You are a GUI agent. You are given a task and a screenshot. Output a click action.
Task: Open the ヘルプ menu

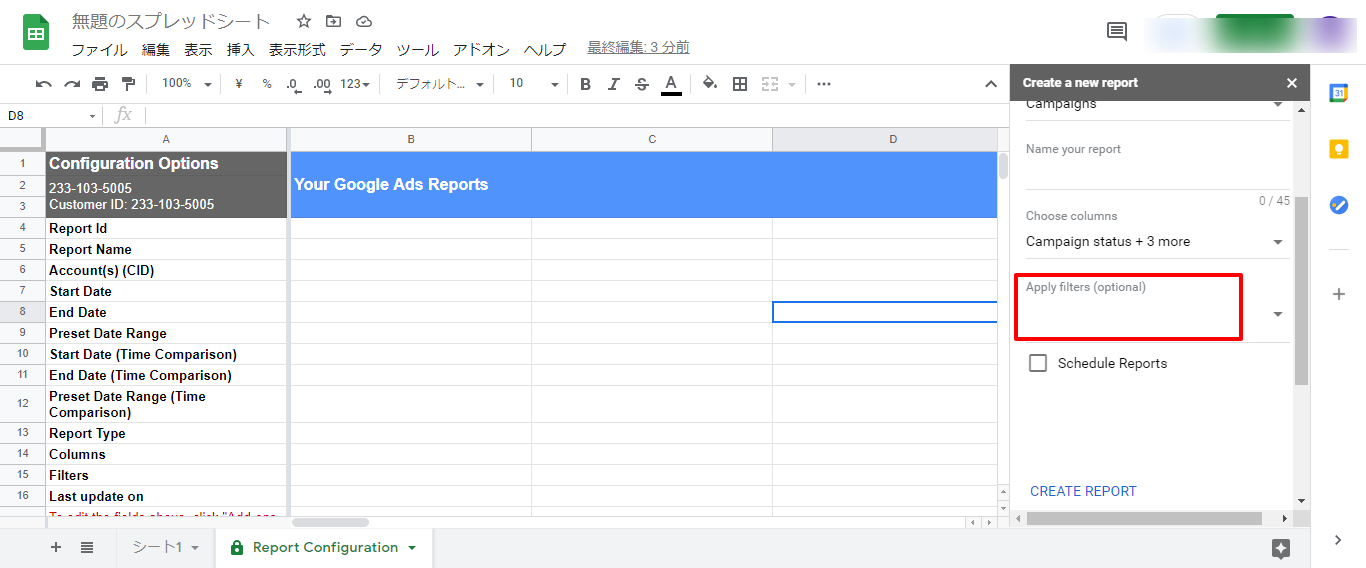(545, 49)
